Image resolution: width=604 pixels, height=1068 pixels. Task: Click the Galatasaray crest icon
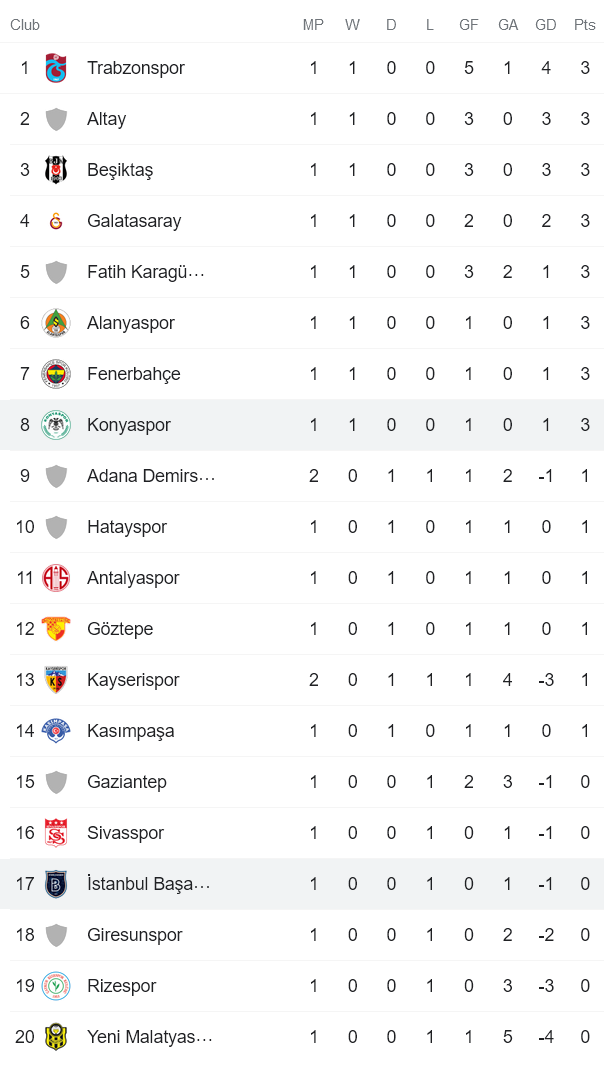57,221
